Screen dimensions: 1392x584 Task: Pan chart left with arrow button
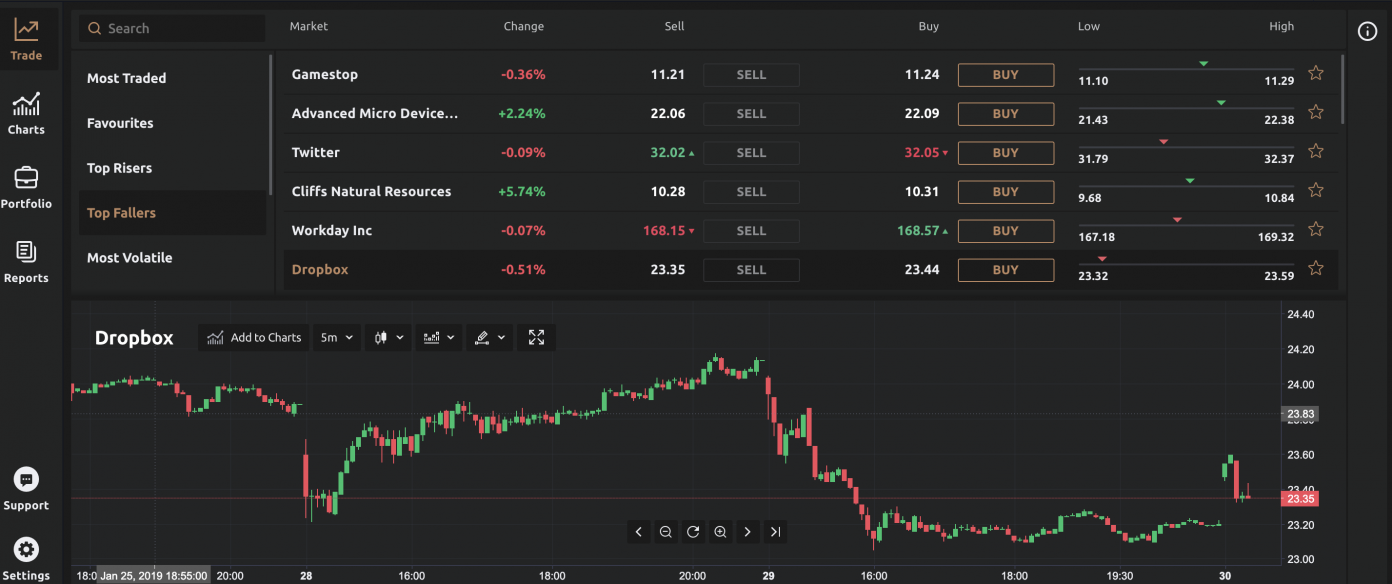[639, 532]
